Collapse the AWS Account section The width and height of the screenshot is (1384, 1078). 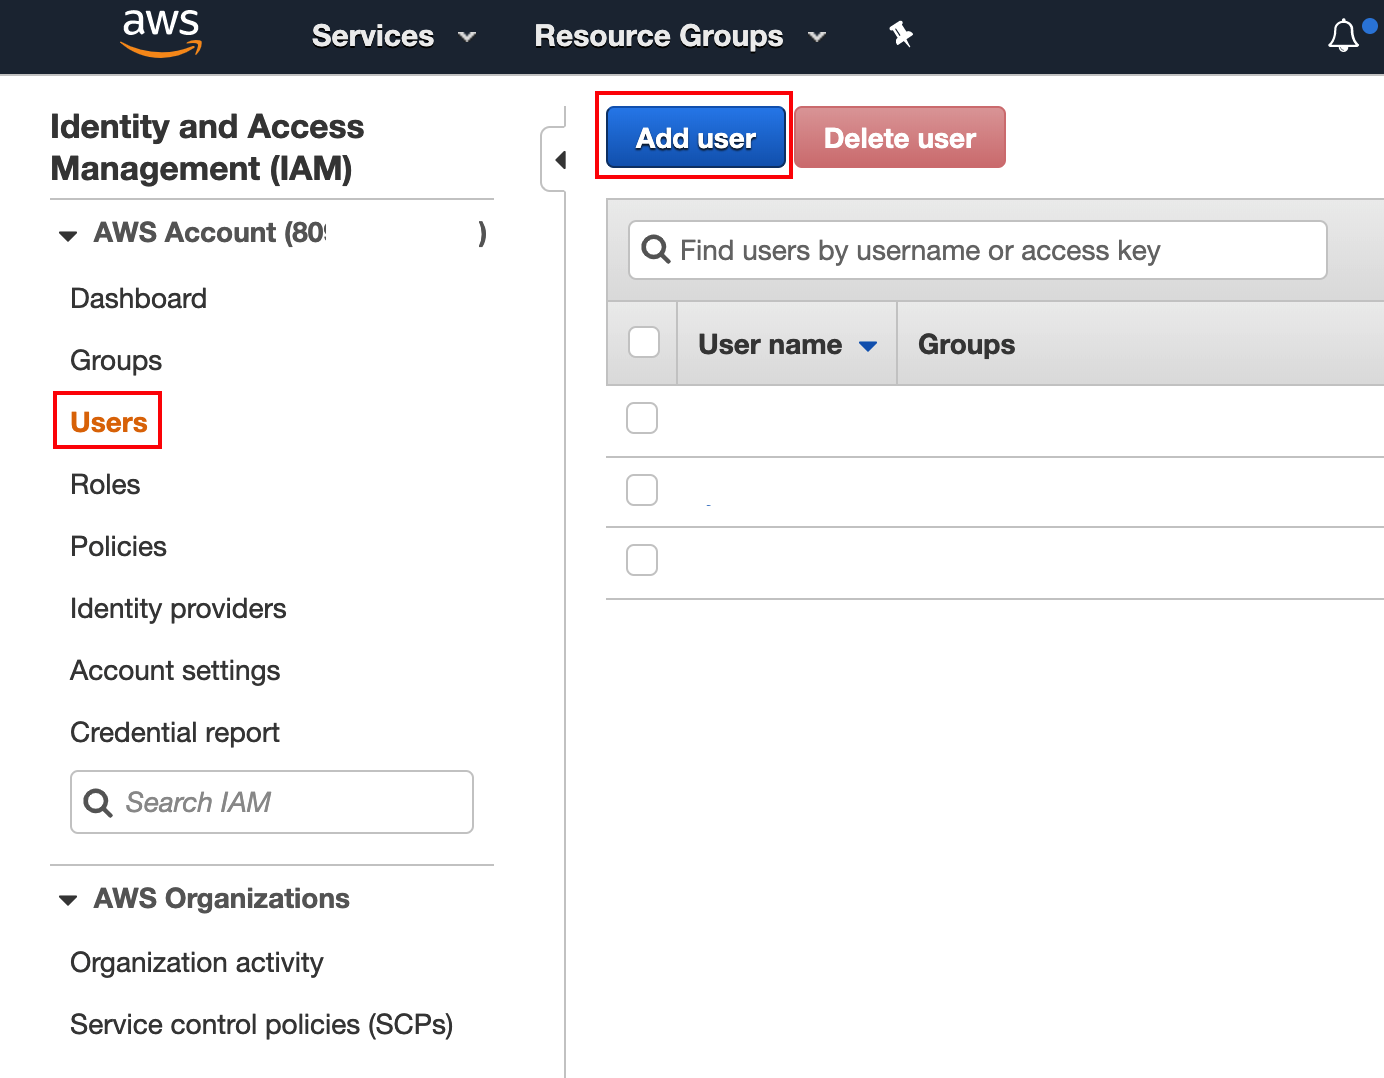pos(68,236)
